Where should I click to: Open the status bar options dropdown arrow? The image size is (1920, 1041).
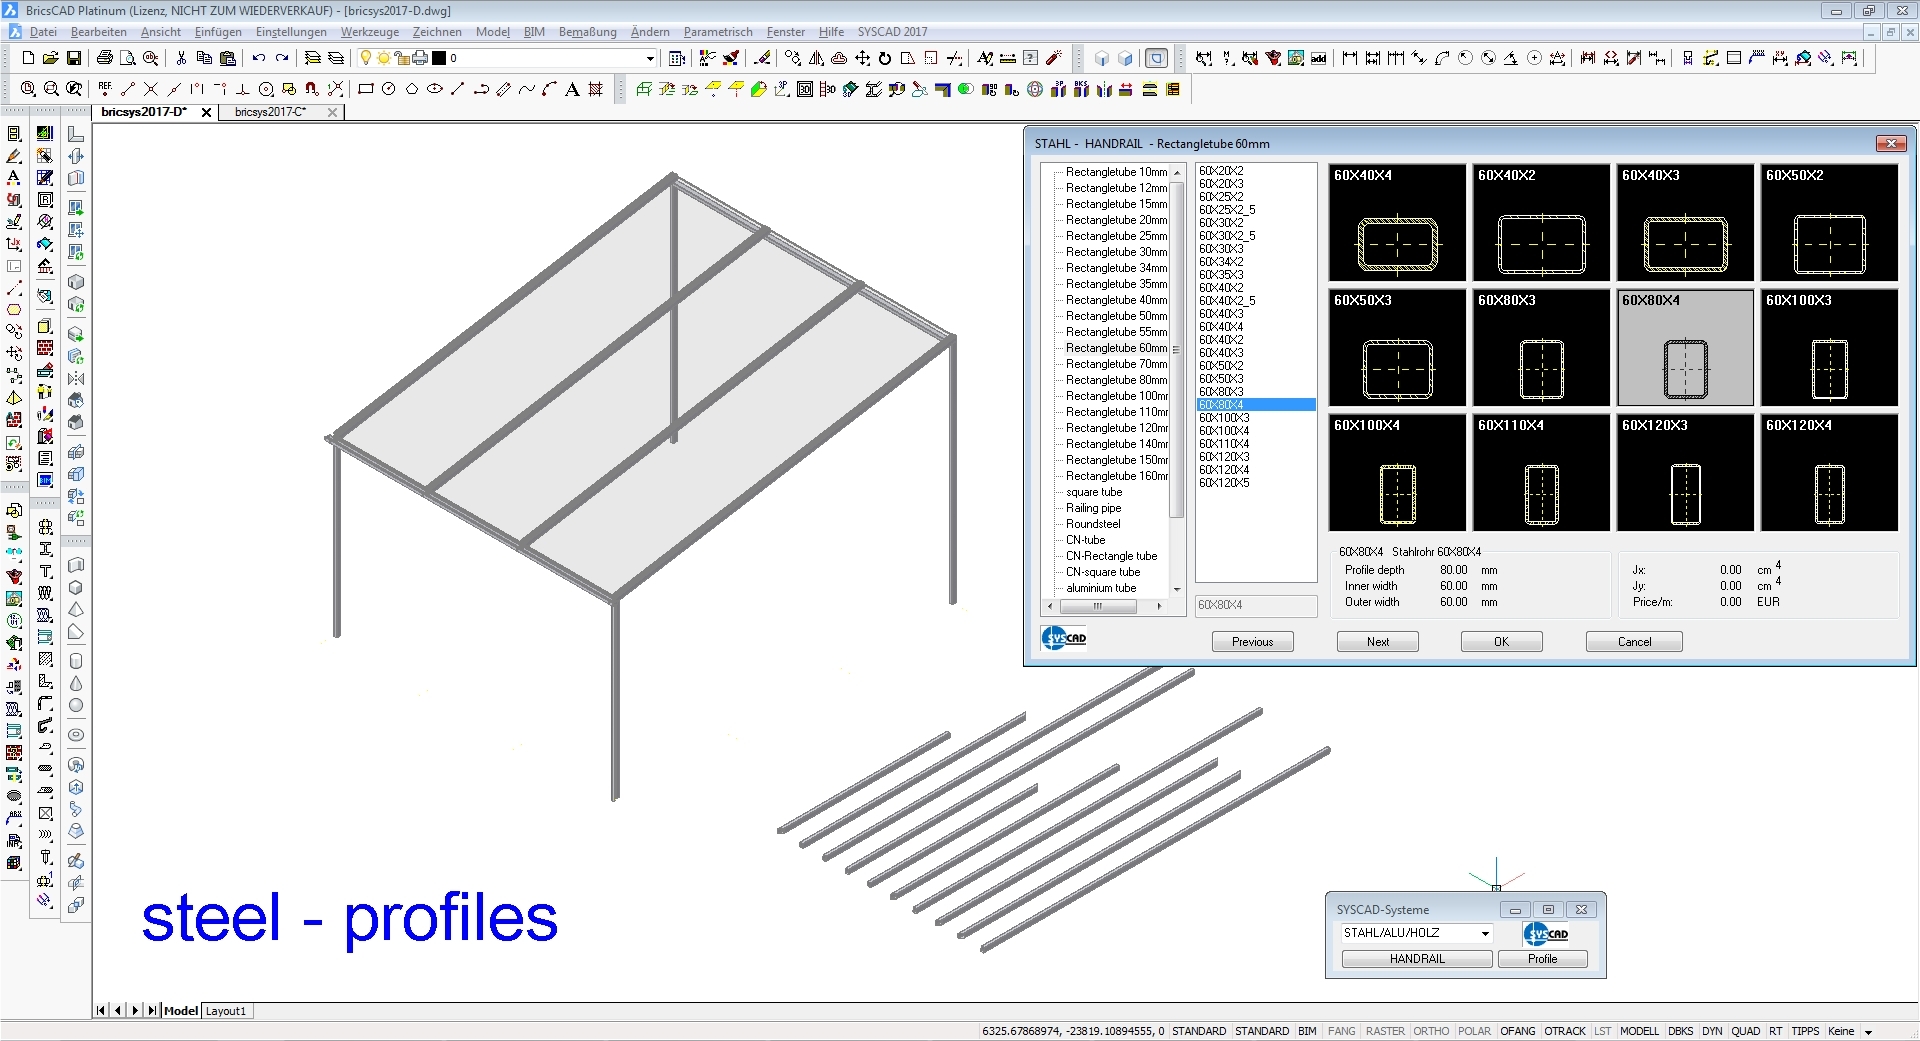pos(1868,1032)
